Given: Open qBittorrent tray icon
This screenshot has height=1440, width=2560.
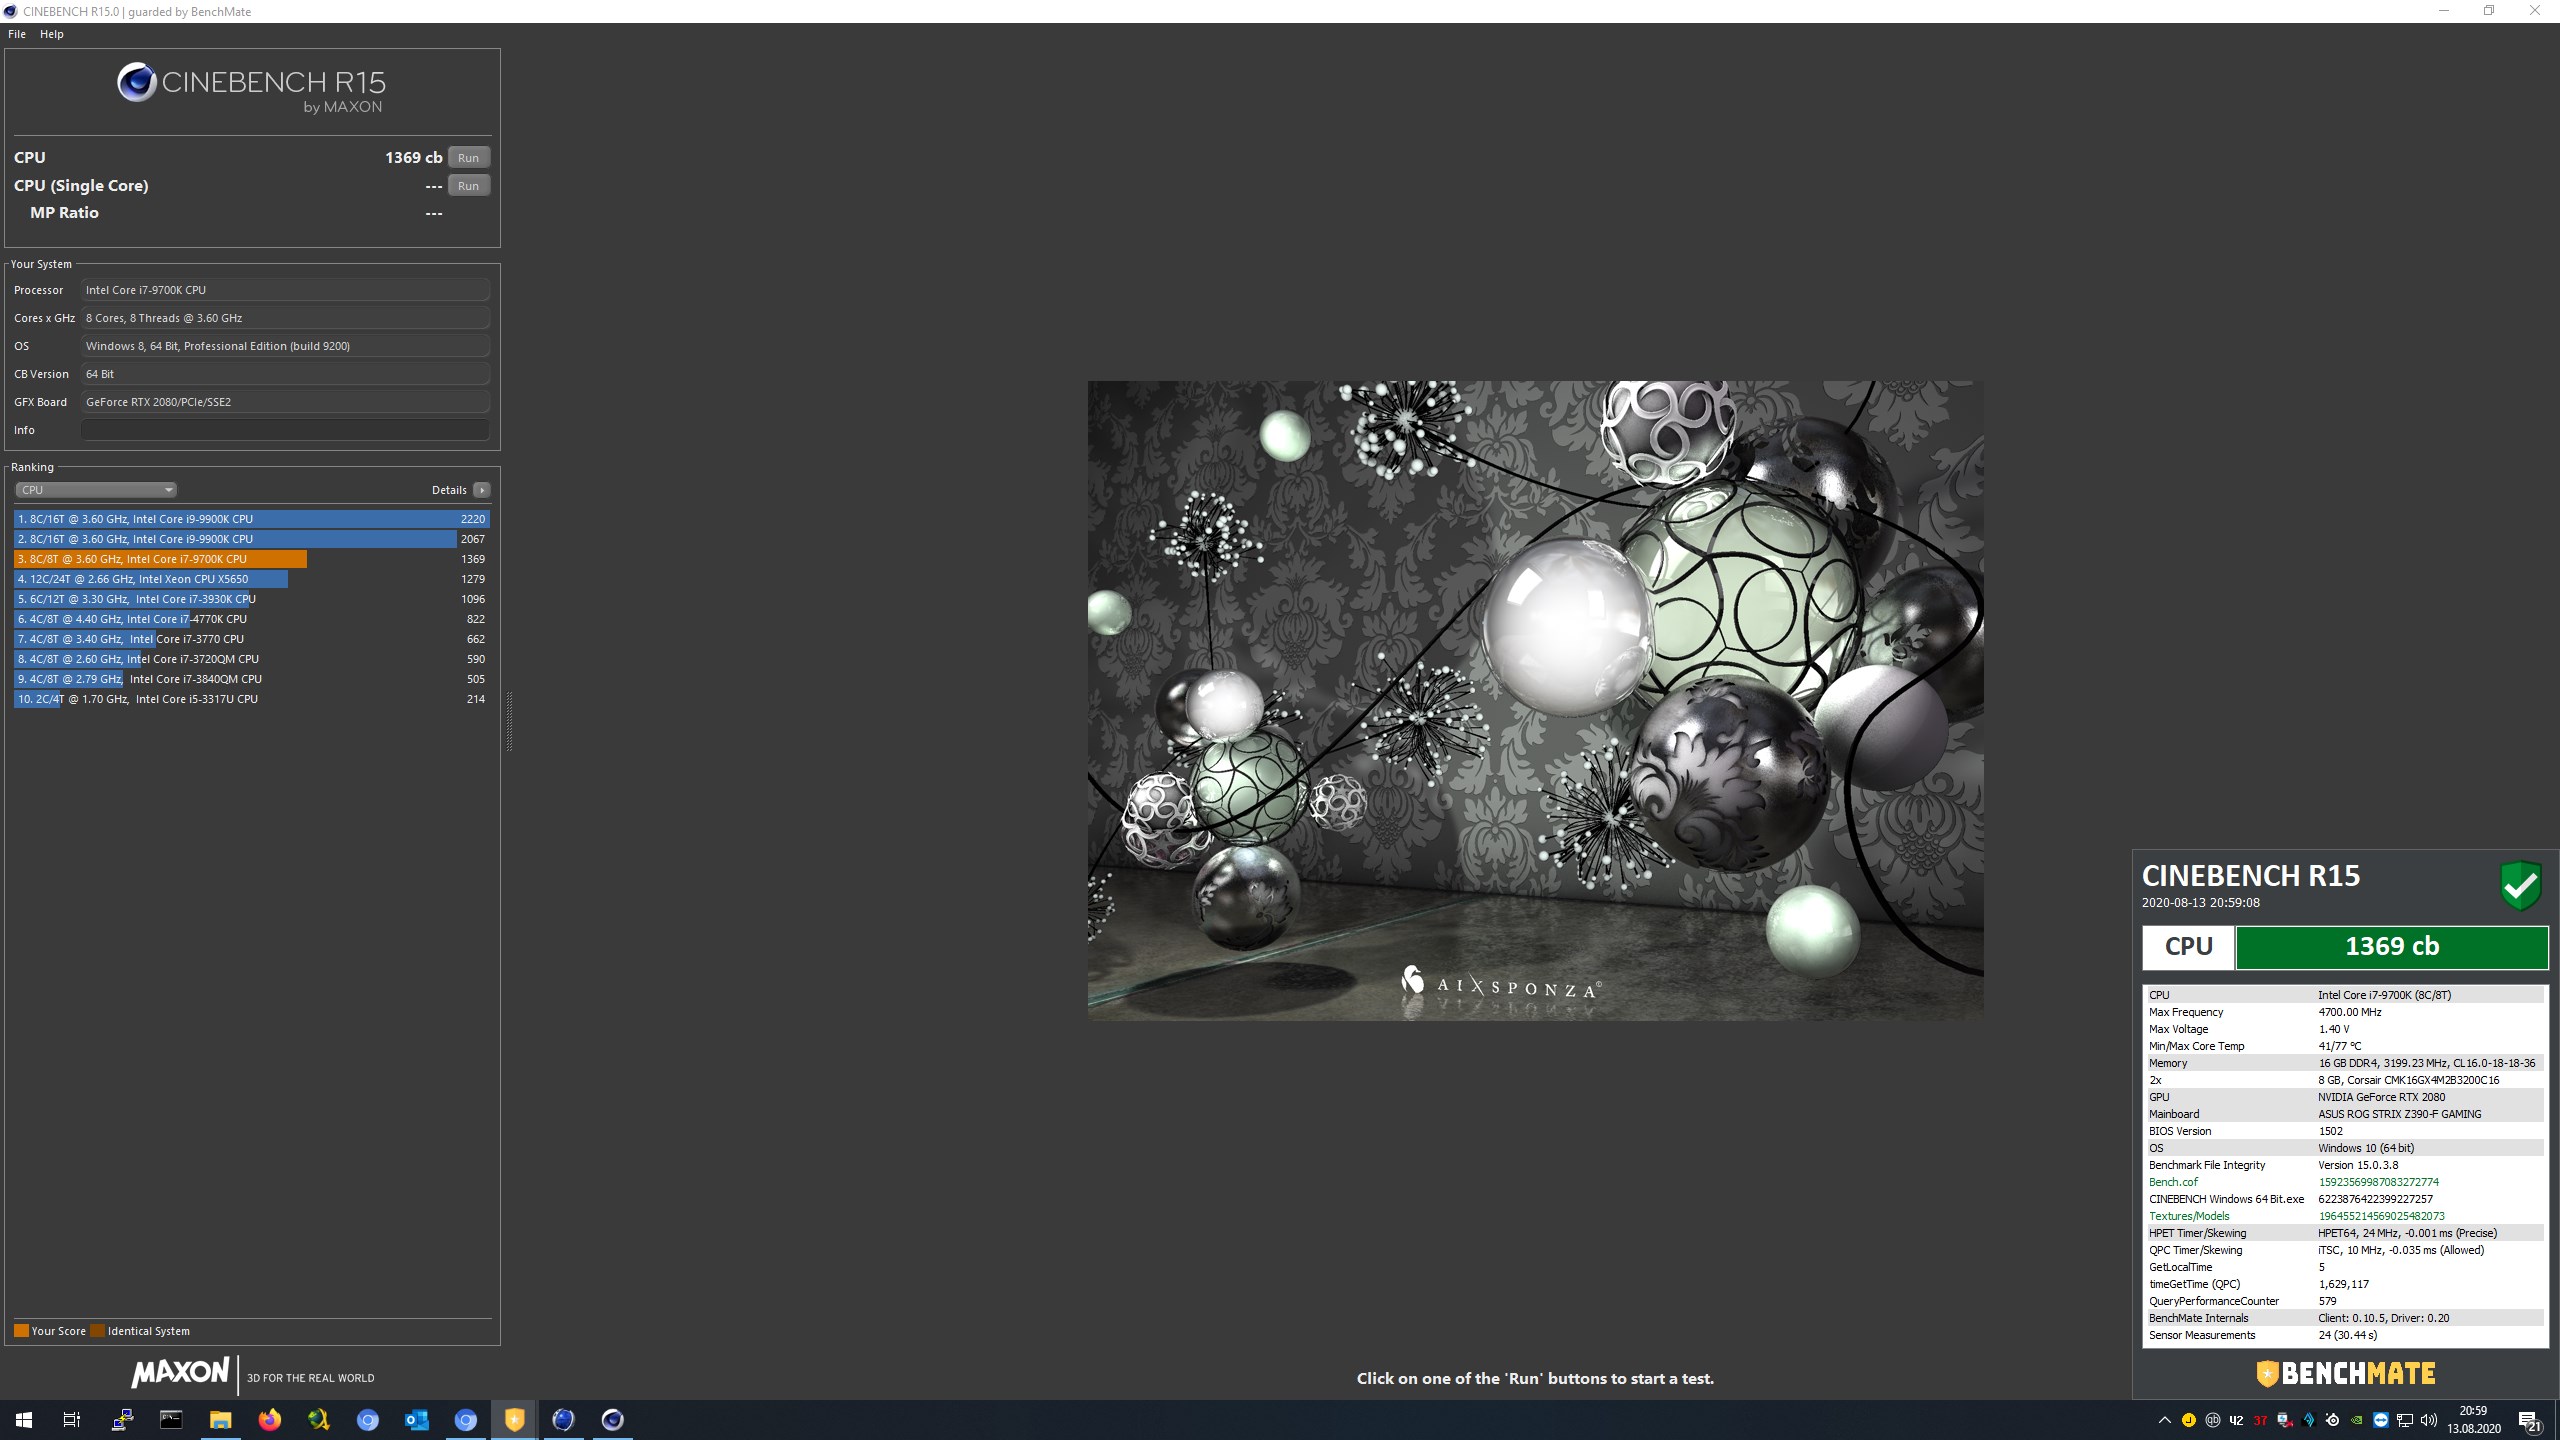Looking at the screenshot, I should pyautogui.click(x=2213, y=1420).
